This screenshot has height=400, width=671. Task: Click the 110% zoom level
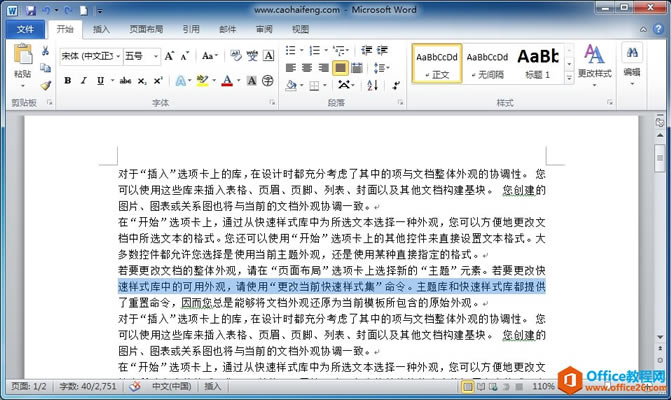543,386
